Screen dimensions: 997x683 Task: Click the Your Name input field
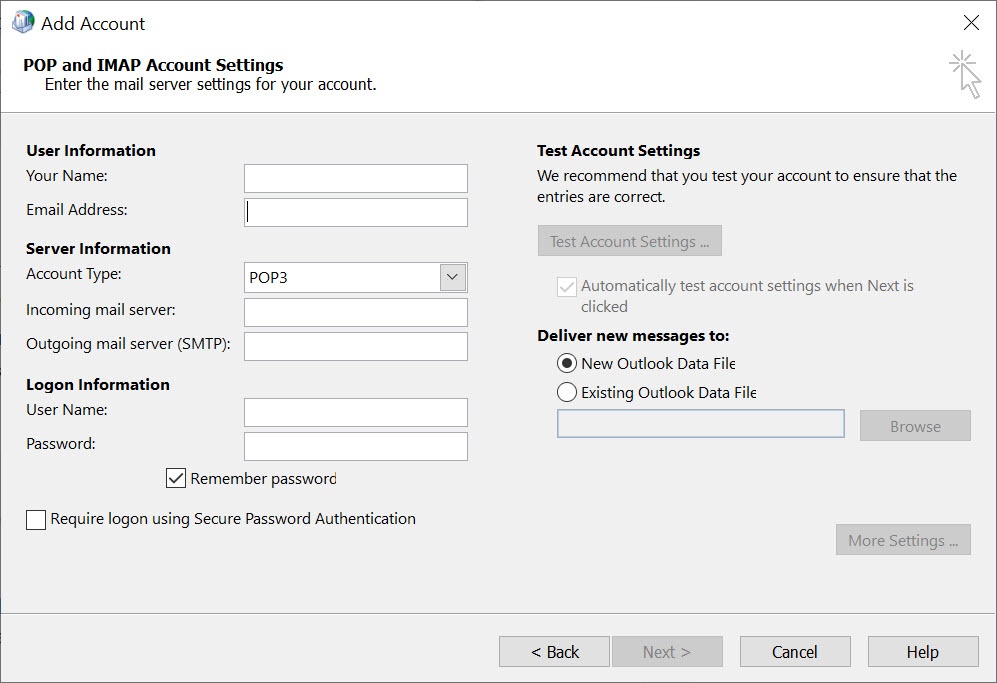point(355,178)
